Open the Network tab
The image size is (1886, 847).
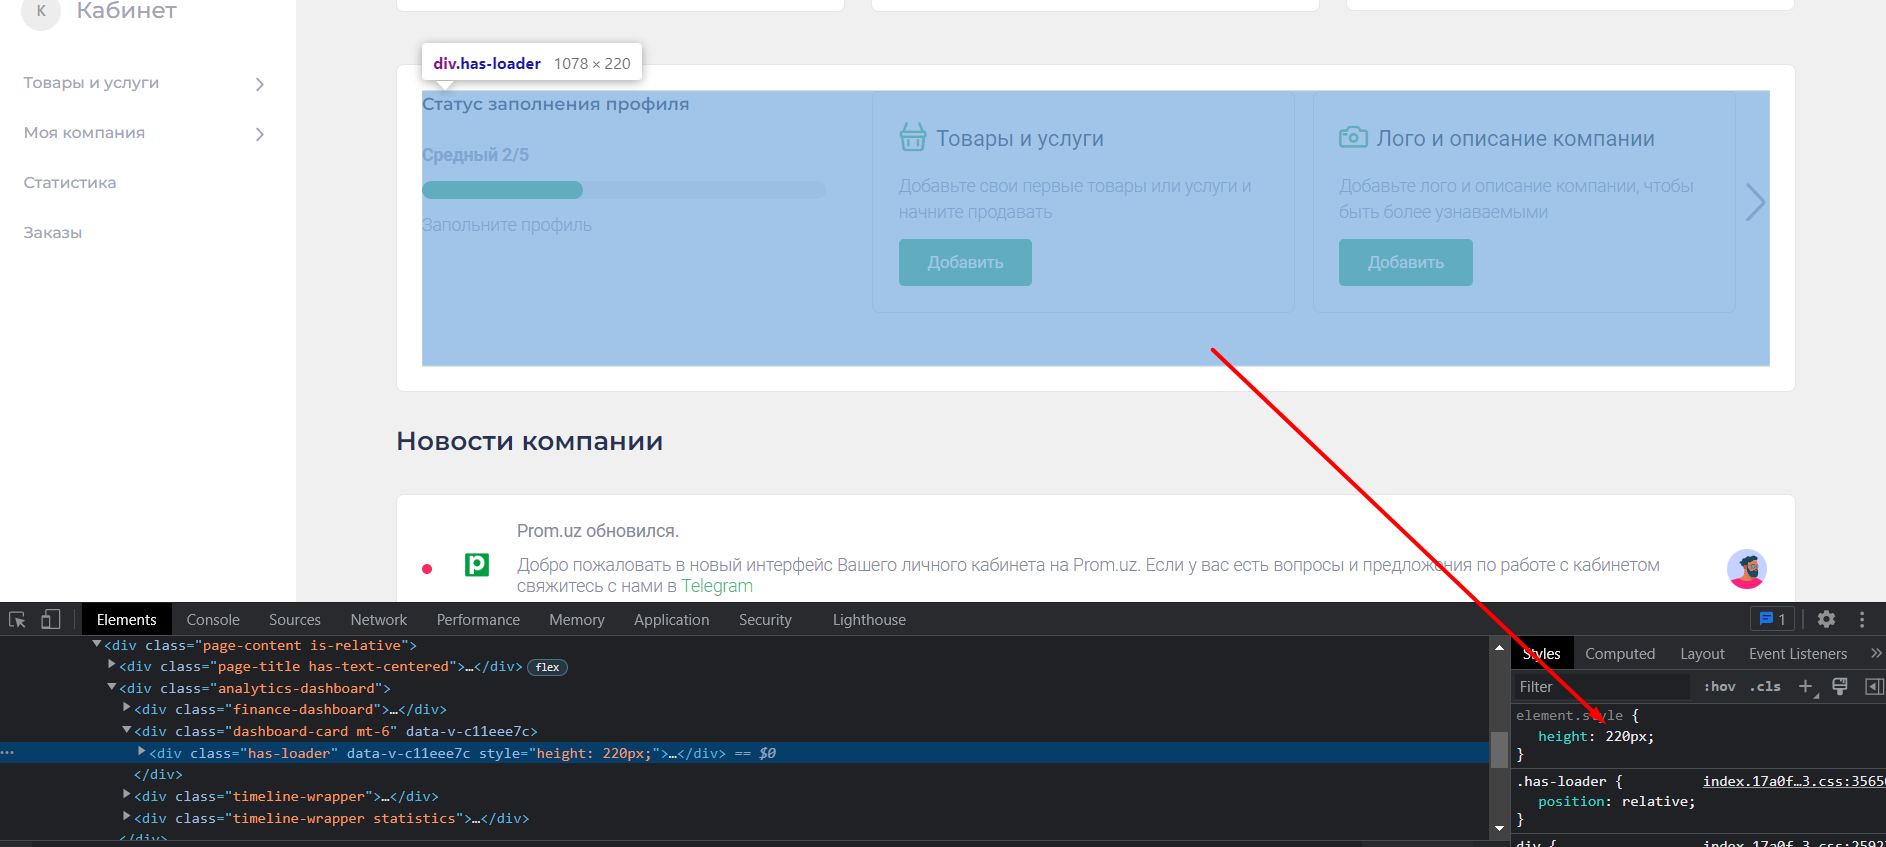click(x=379, y=620)
